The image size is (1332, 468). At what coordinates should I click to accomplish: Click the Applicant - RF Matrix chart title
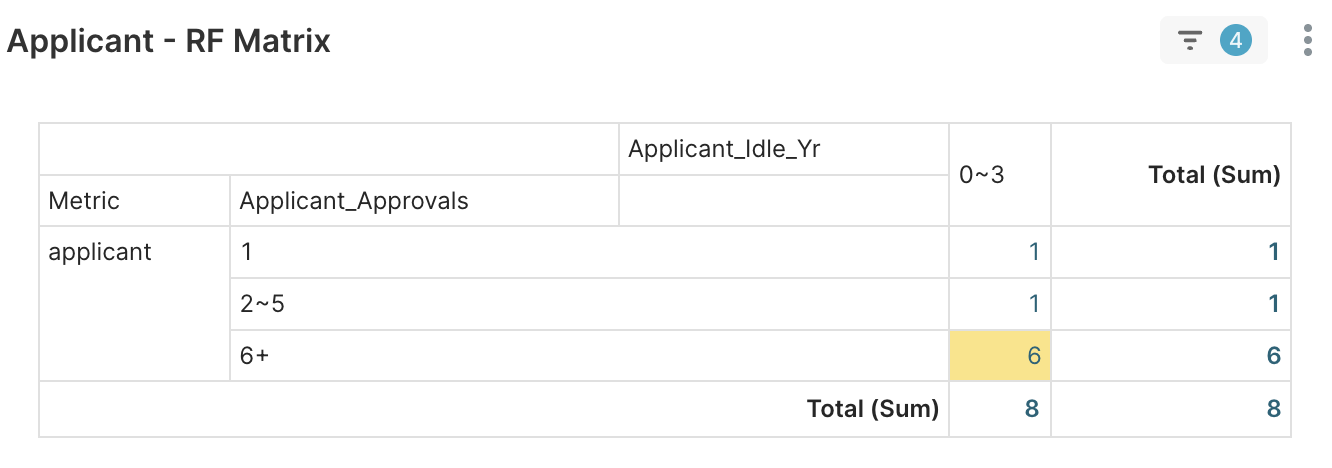[169, 41]
